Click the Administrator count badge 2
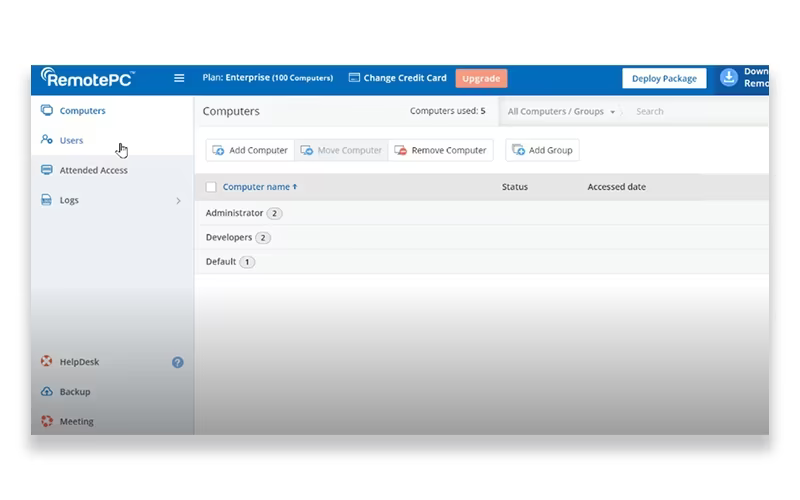 click(x=274, y=213)
